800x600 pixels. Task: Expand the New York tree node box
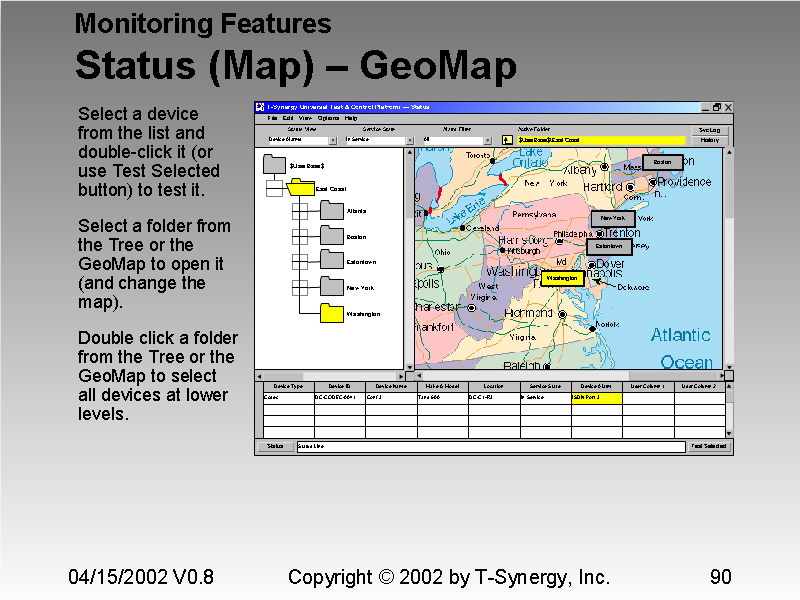tap(298, 287)
